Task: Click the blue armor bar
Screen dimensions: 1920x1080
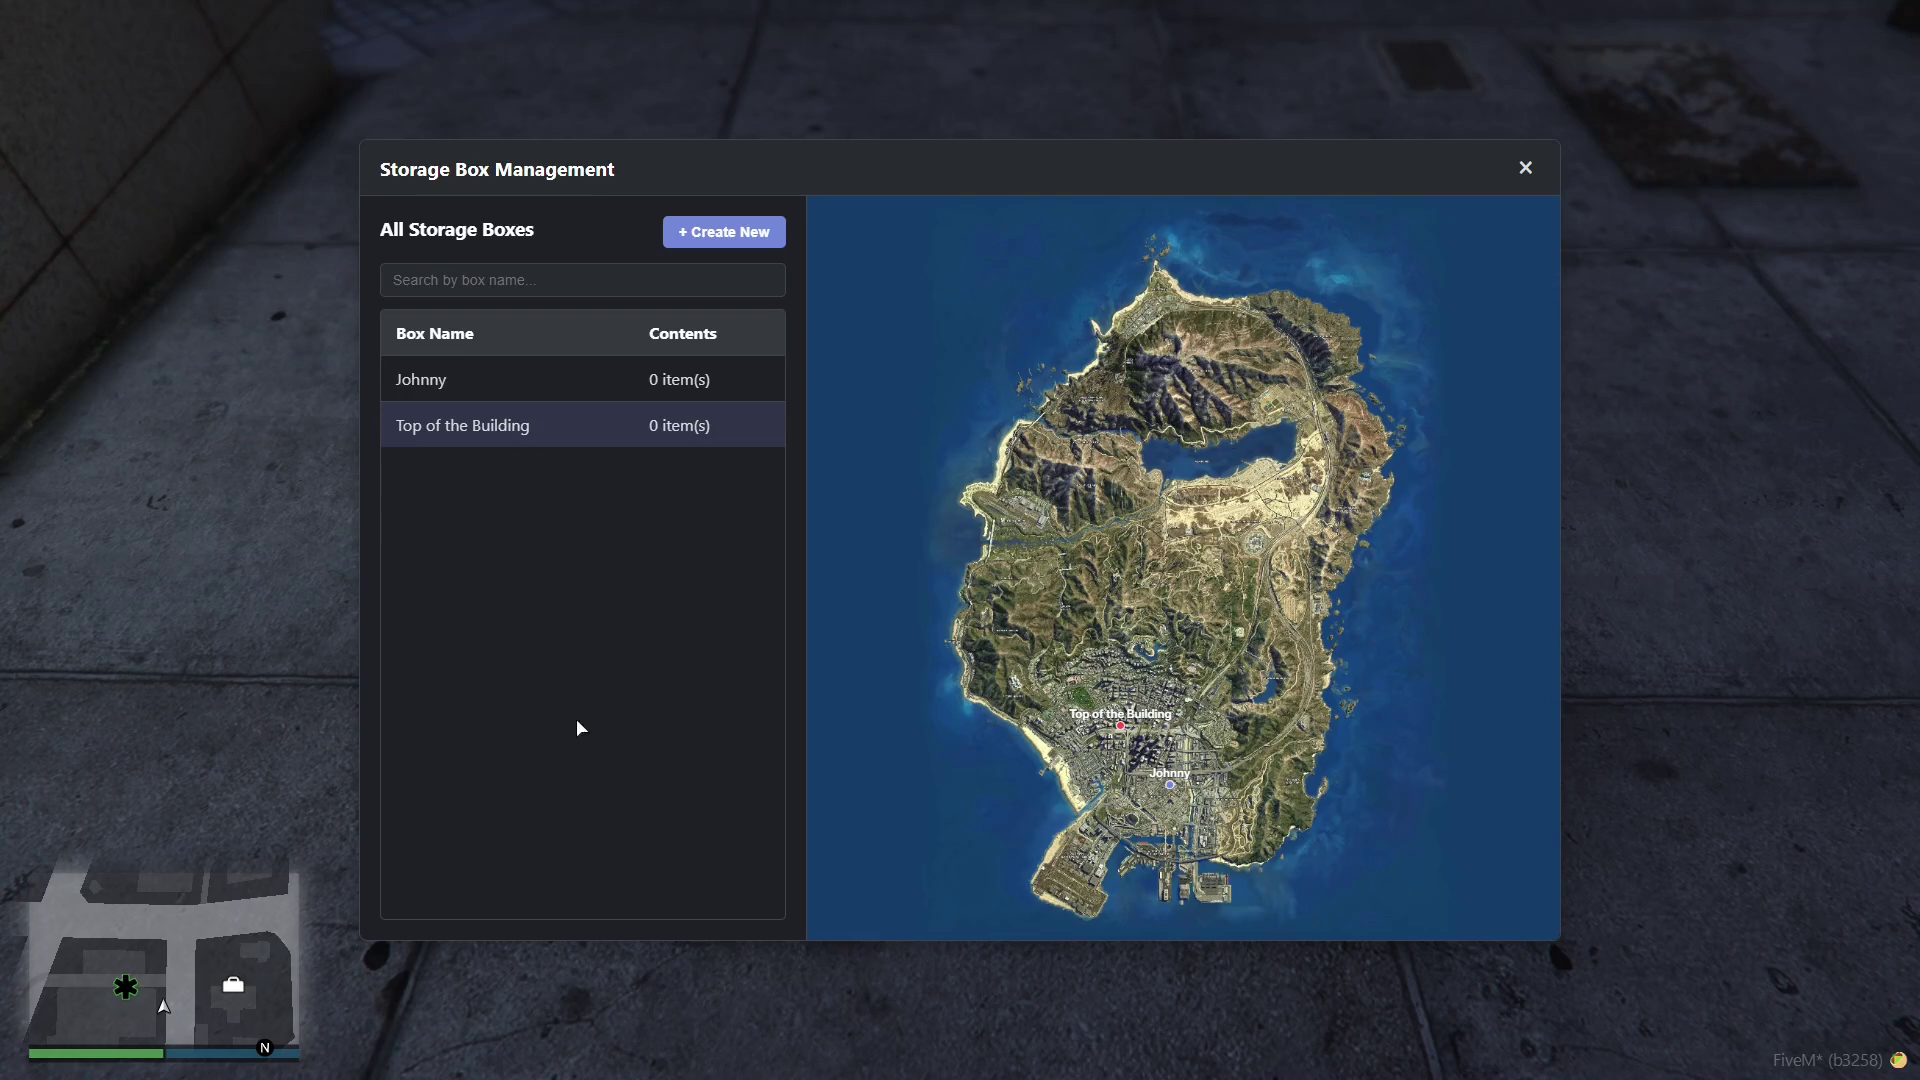Action: (232, 1053)
